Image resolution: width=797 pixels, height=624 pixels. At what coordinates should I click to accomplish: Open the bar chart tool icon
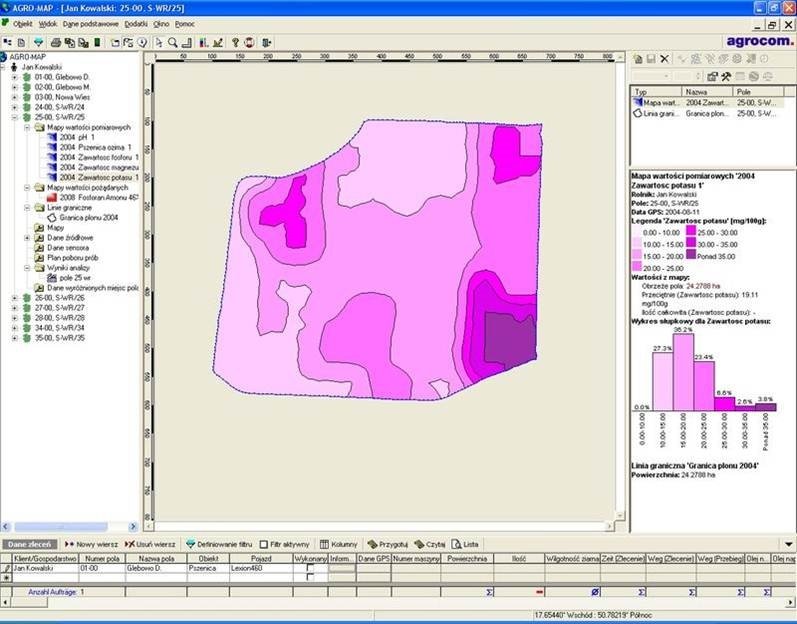coord(203,43)
